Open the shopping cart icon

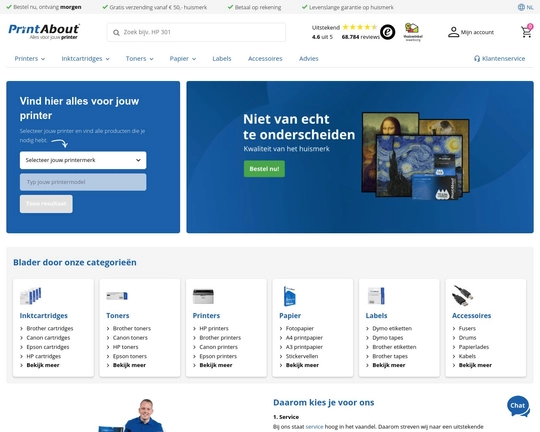(x=526, y=31)
